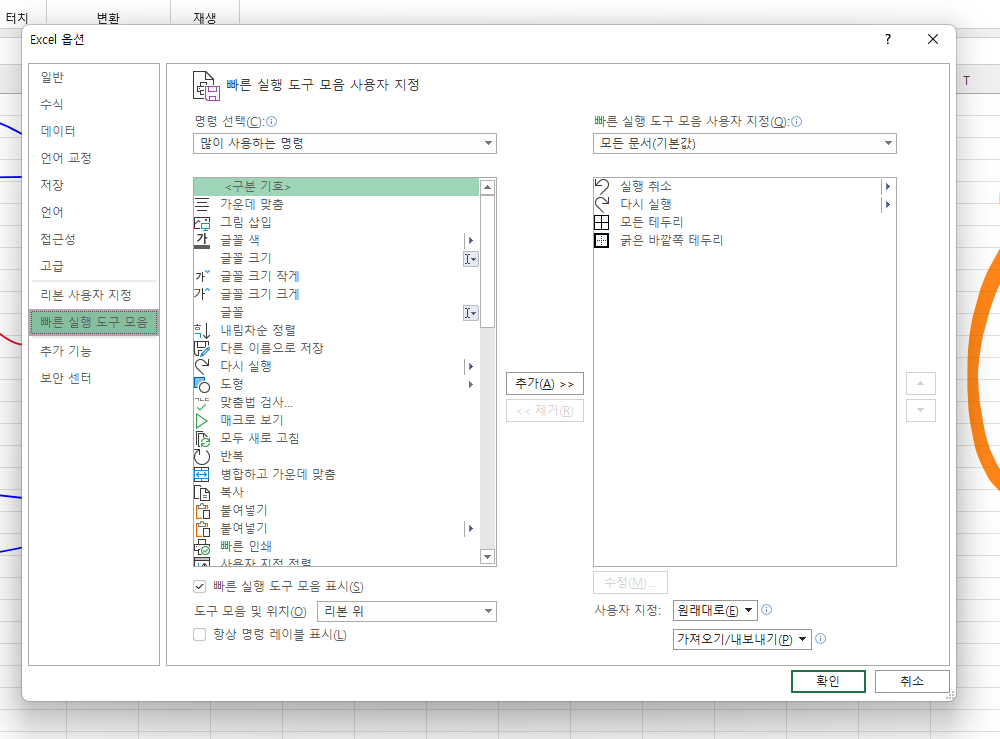
Task: Open 고급 options category
Action: (x=52, y=266)
